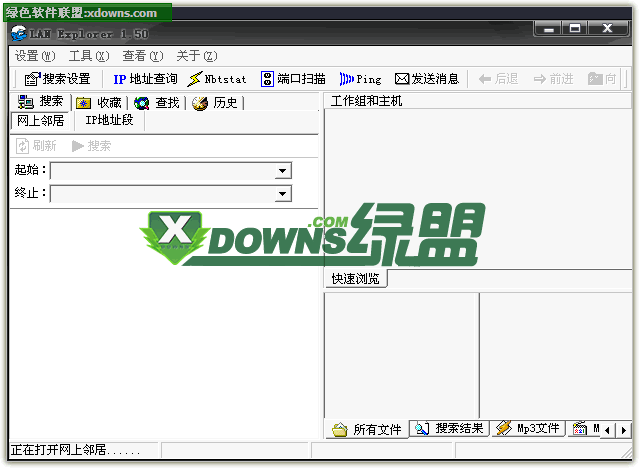Viewport: 639px width, 468px height.
Task: Open the 关于(Z) menu
Action: click(196, 55)
